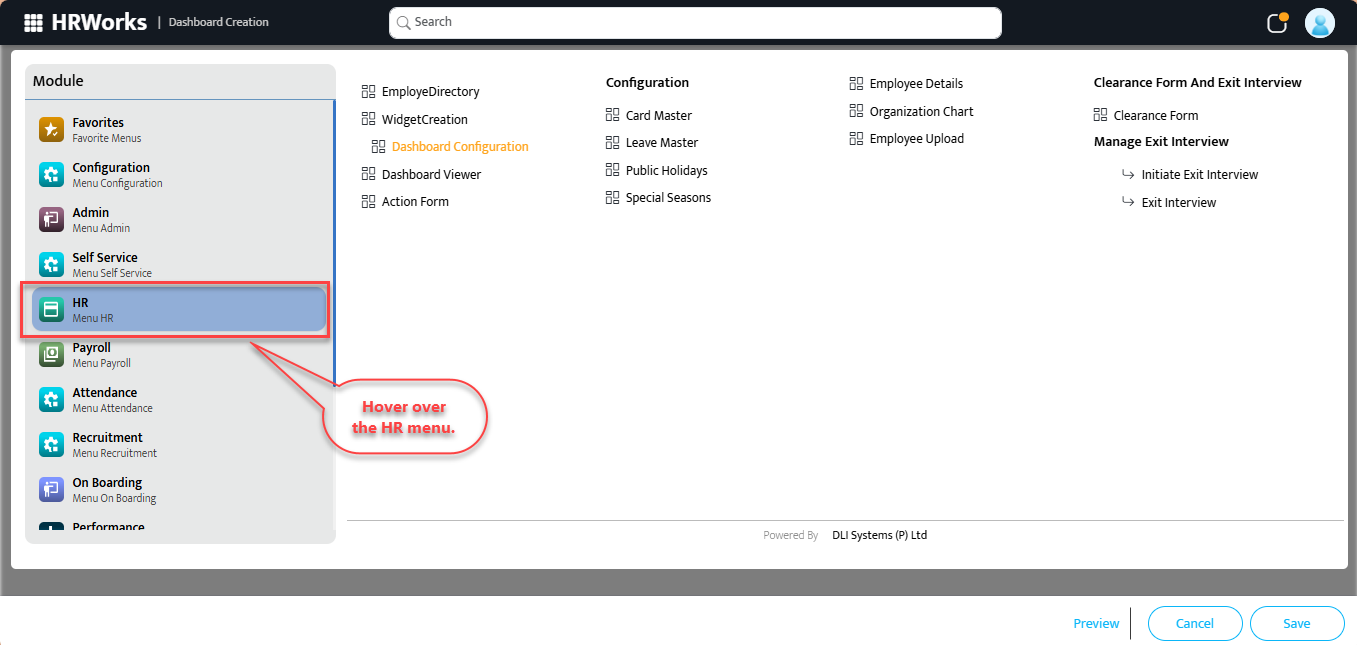
Task: Click the Payroll module icon
Action: pos(51,355)
